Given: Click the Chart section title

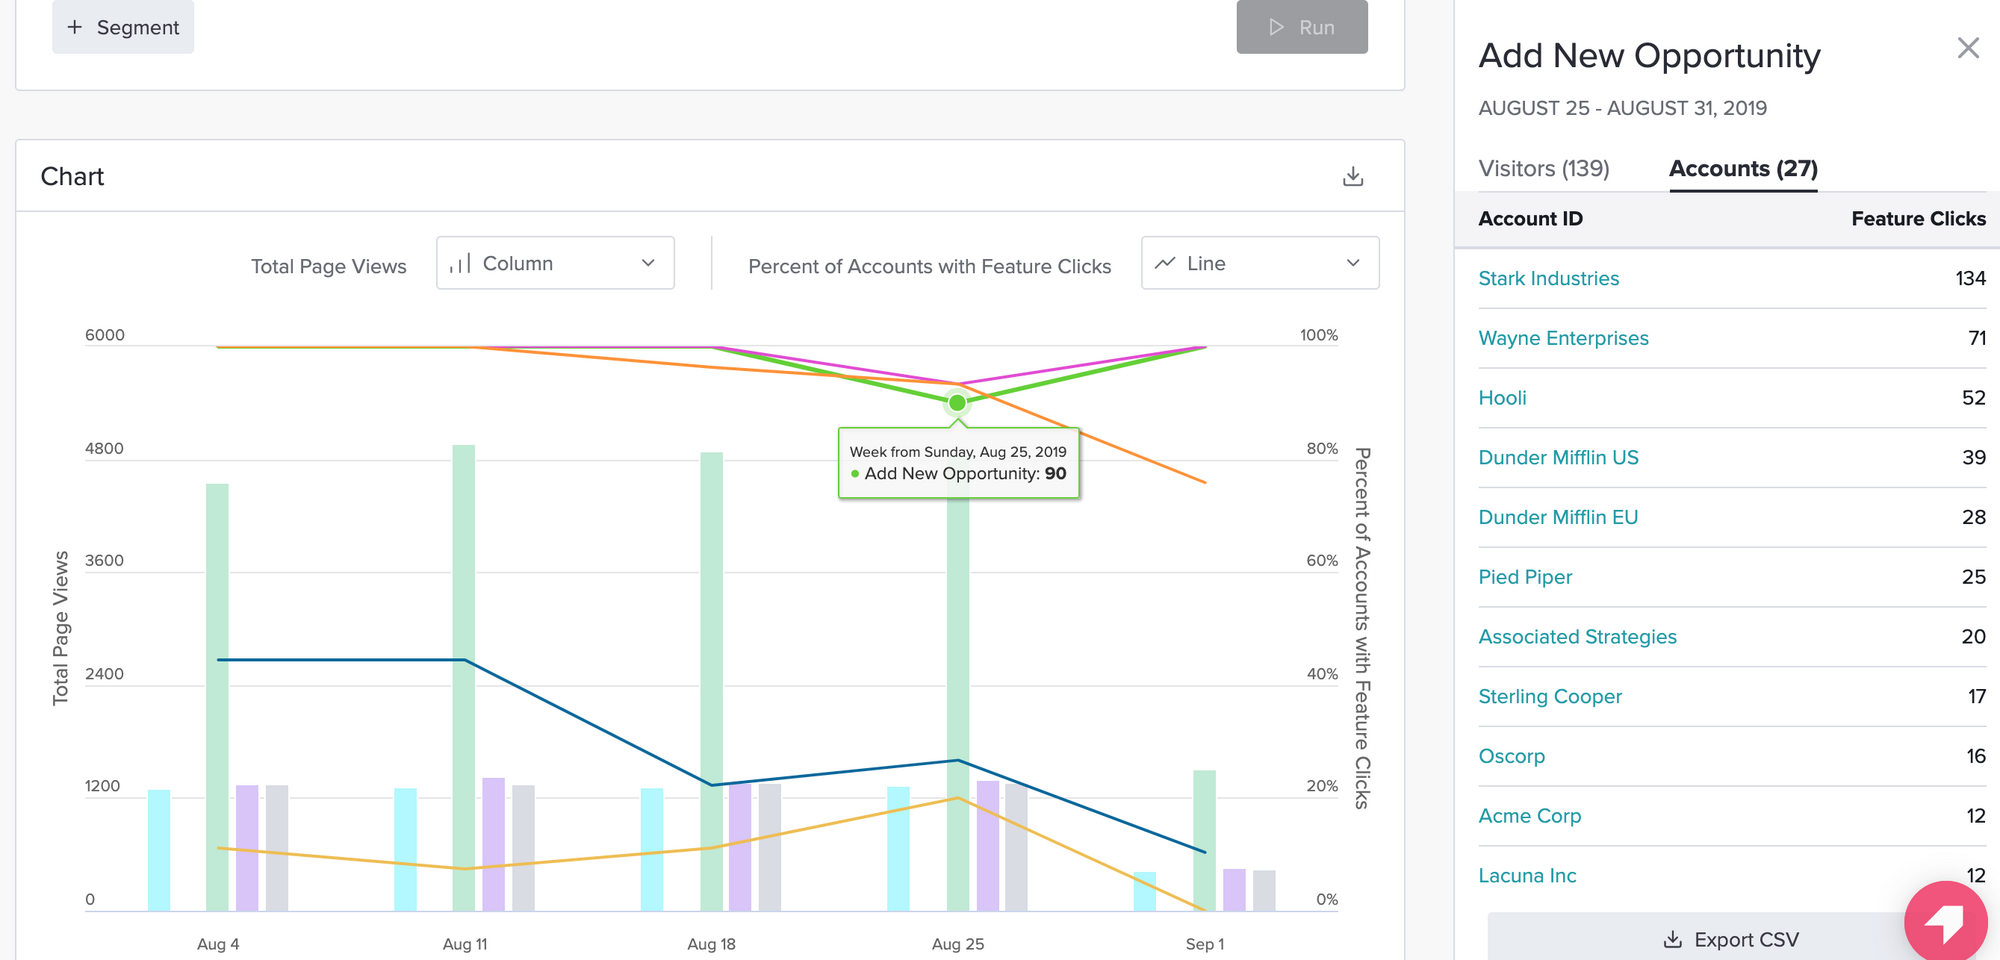Looking at the screenshot, I should click(72, 177).
